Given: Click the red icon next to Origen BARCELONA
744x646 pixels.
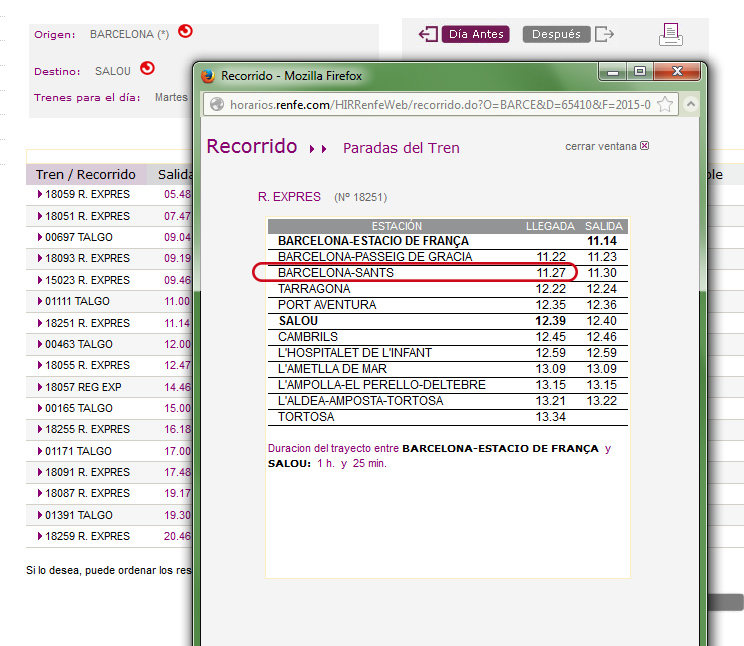Looking at the screenshot, I should 185,31.
